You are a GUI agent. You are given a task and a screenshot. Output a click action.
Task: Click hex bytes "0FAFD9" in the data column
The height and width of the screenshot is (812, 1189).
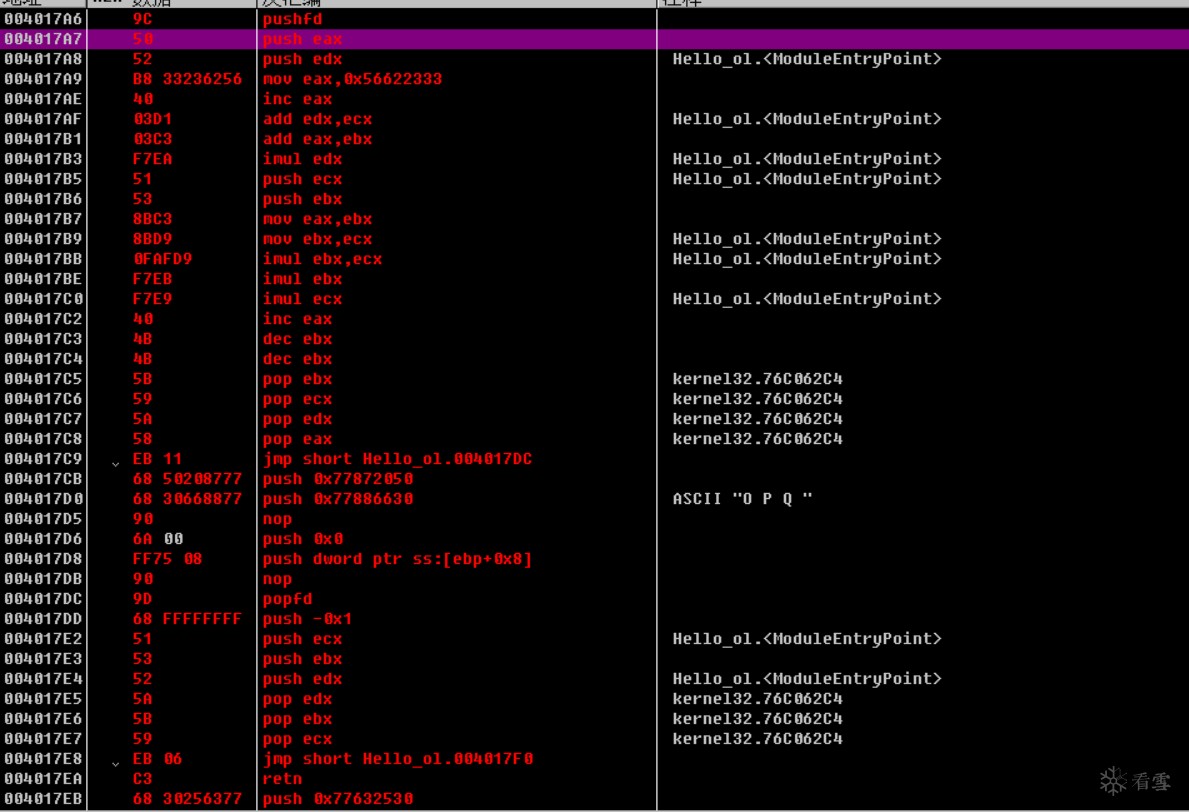(x=162, y=259)
